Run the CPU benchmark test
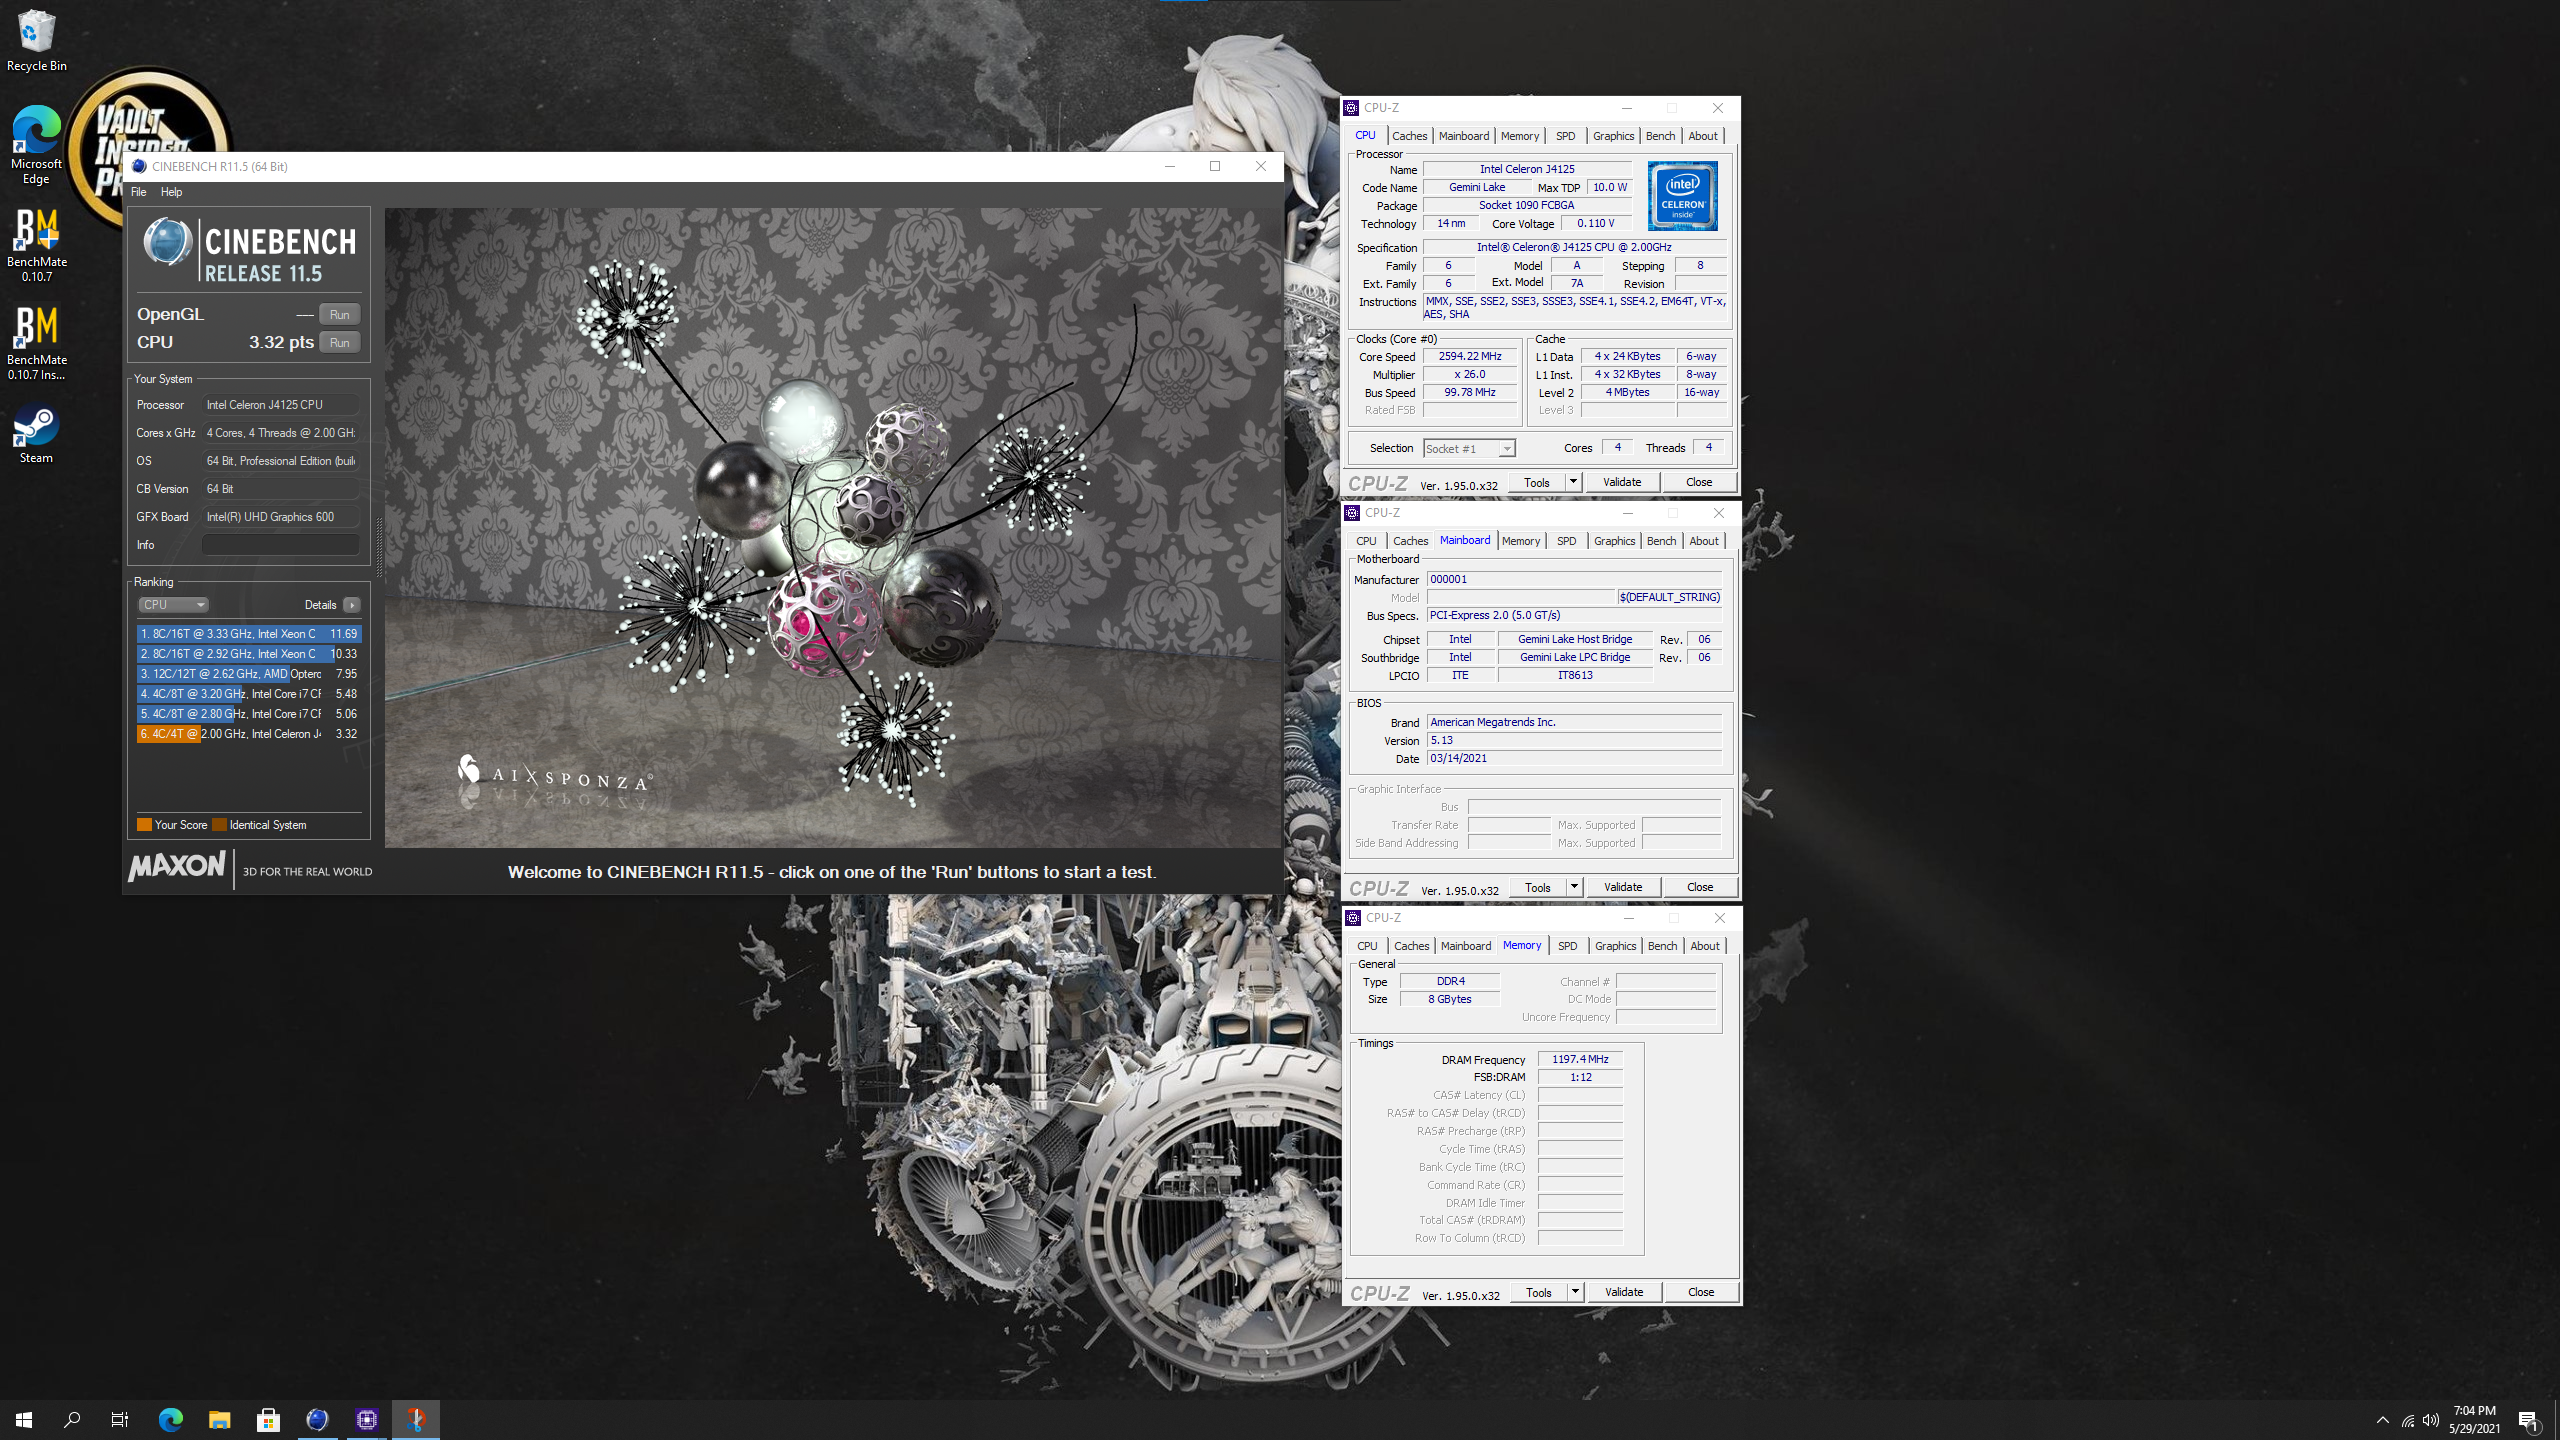The image size is (2560, 1440). (340, 342)
